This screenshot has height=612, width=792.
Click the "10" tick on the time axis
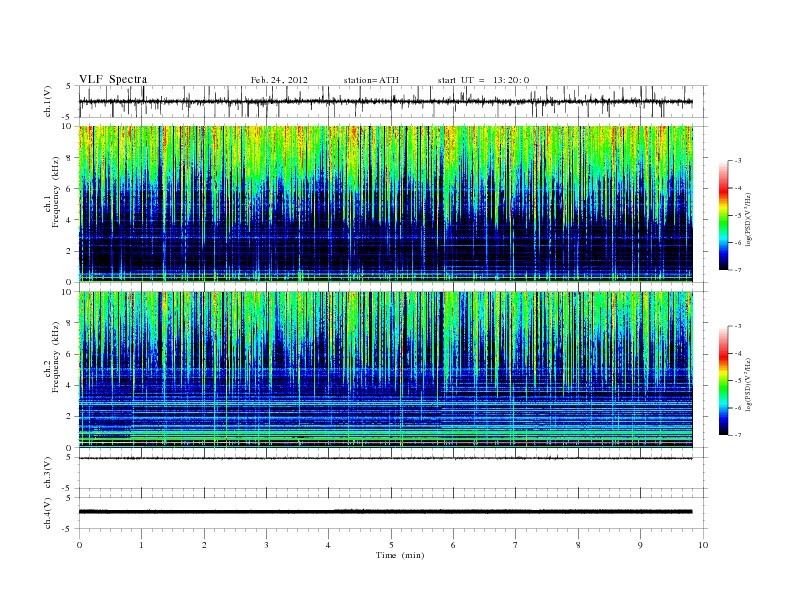coord(703,545)
